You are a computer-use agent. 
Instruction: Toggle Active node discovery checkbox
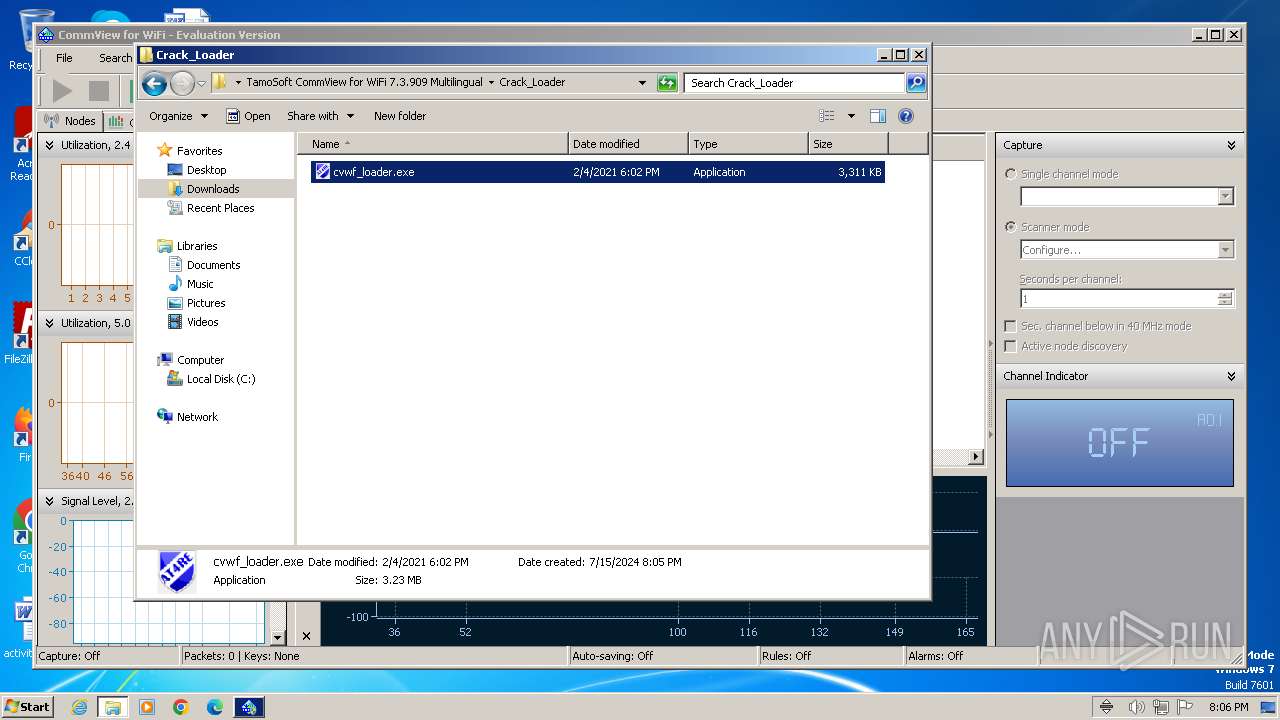click(1010, 346)
